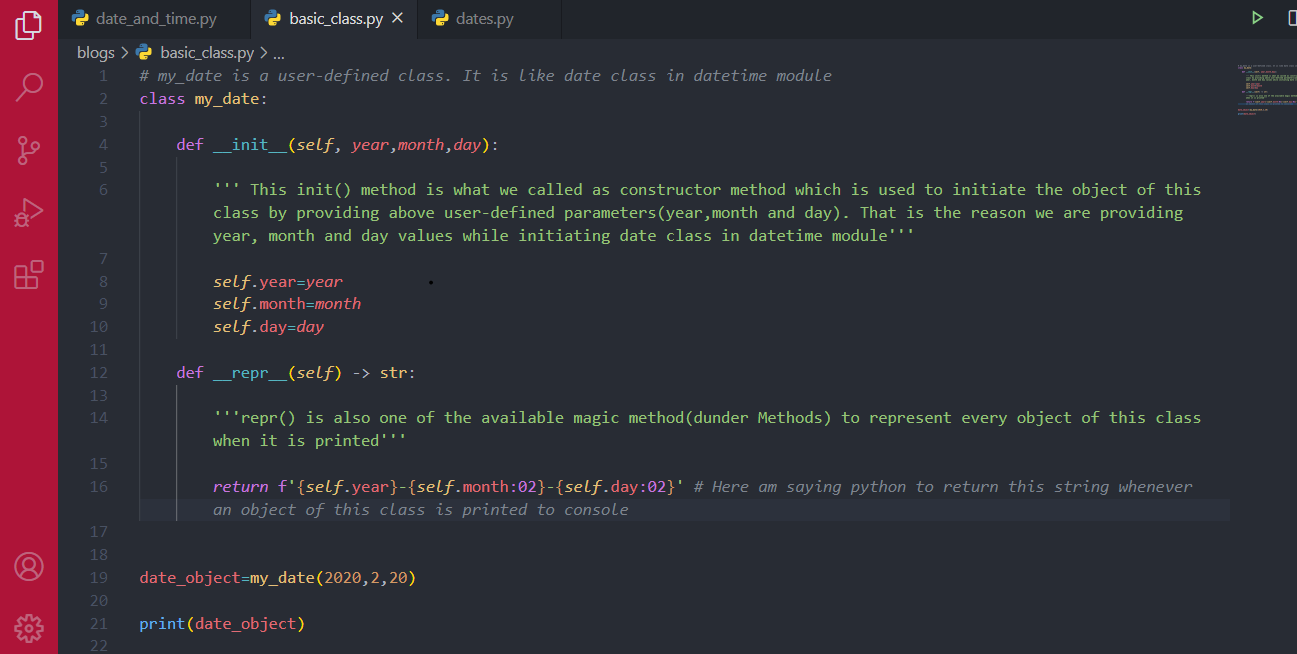Click 'class my_date:' on line 2
Viewport: 1297px width, 654px height.
[204, 99]
